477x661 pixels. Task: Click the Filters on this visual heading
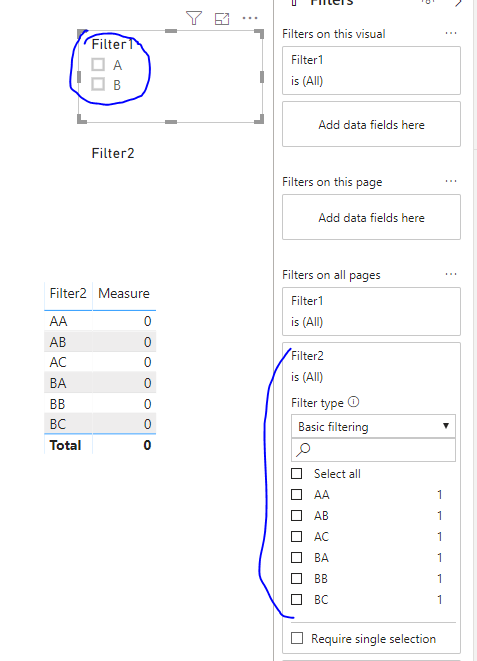tap(334, 34)
